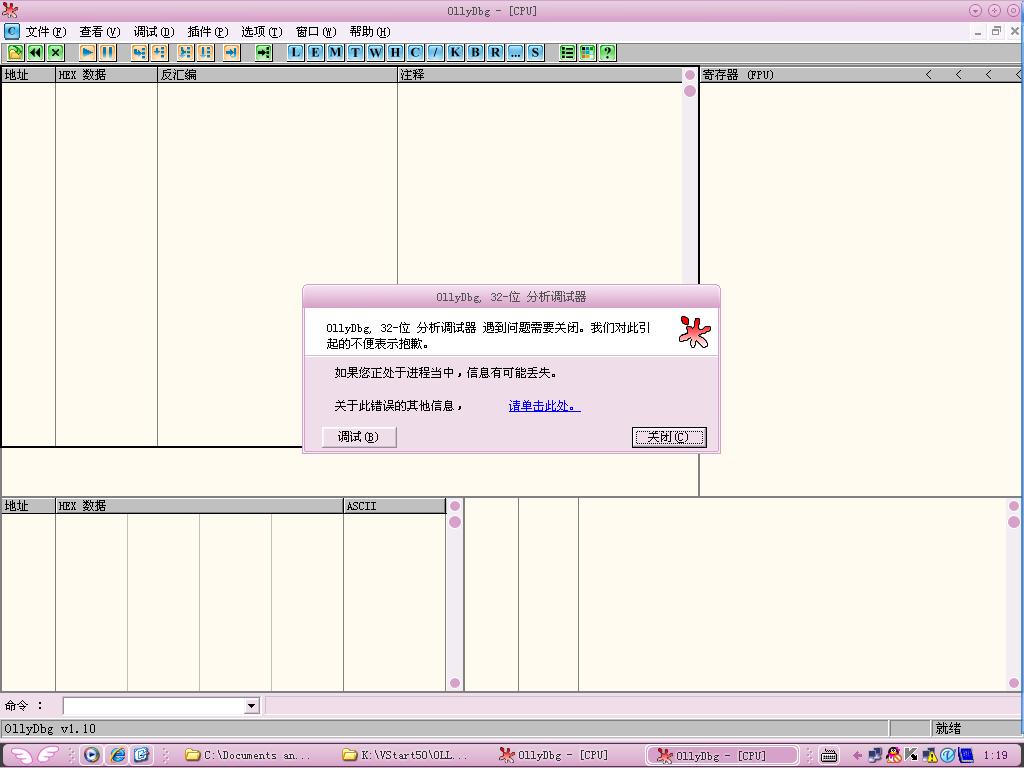
Task: Switch to C:\Documents an... taskbar window
Action: click(249, 755)
